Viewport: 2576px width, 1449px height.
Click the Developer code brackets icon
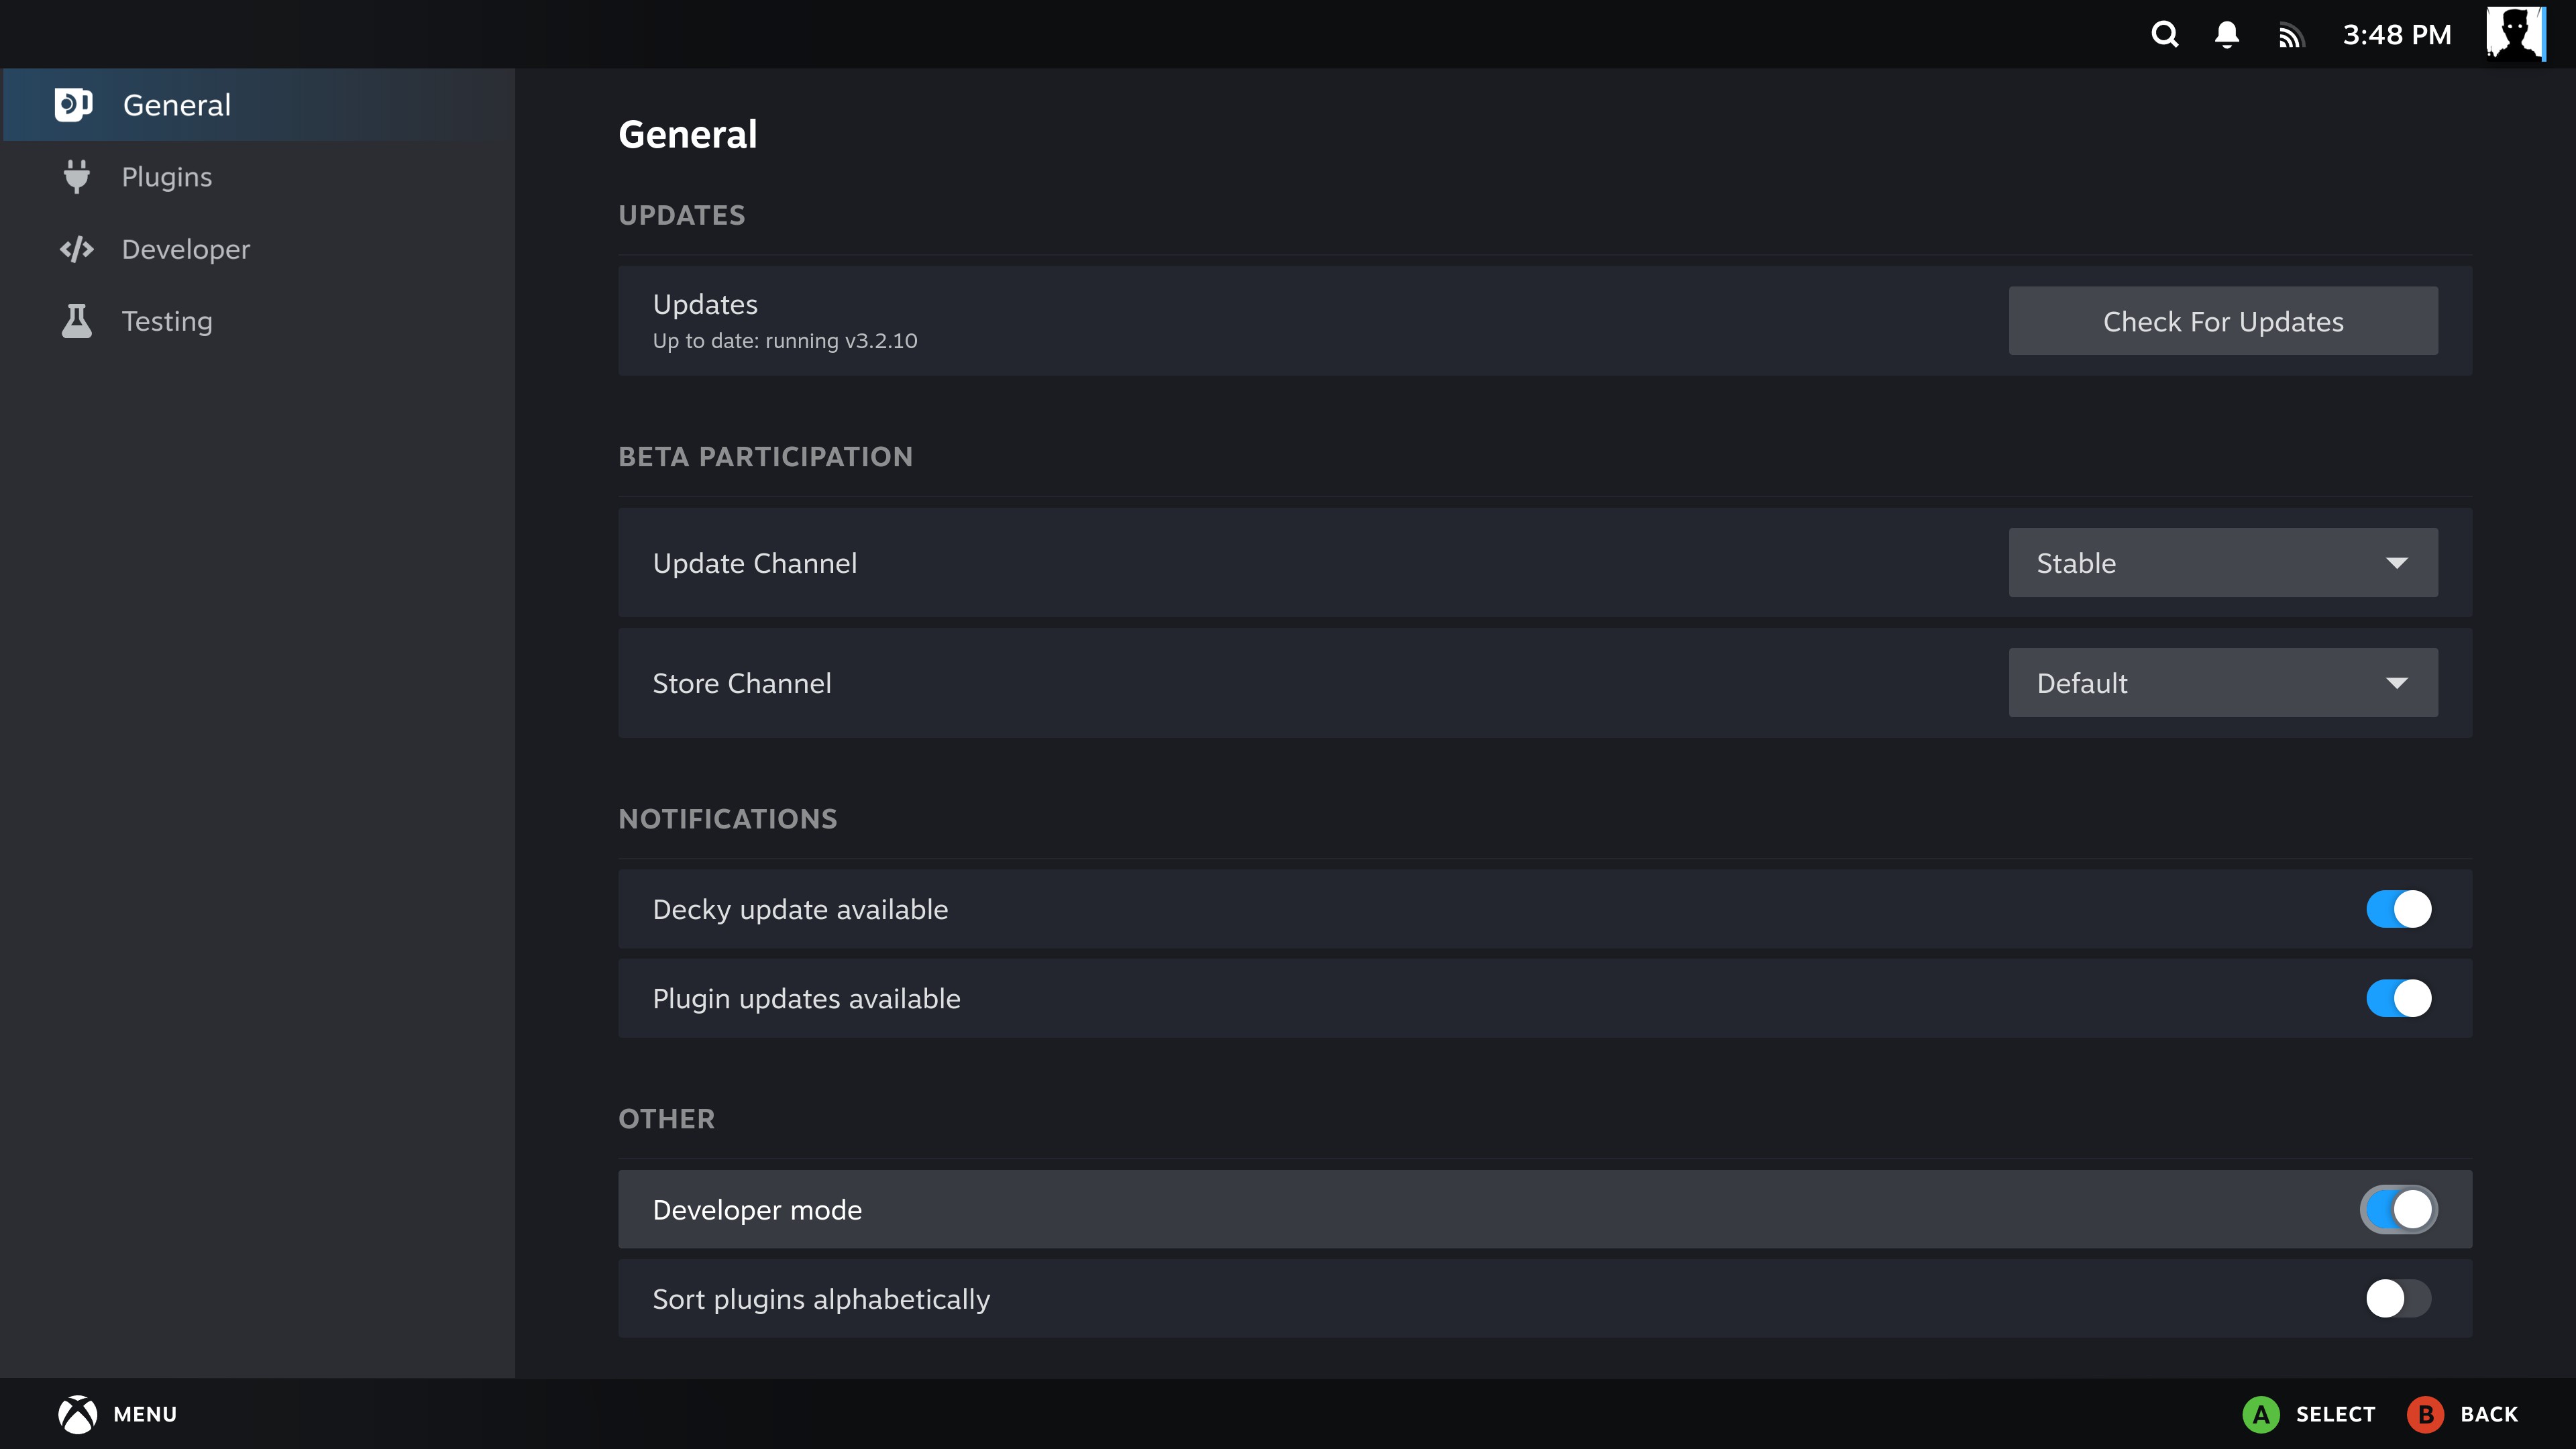click(x=76, y=248)
